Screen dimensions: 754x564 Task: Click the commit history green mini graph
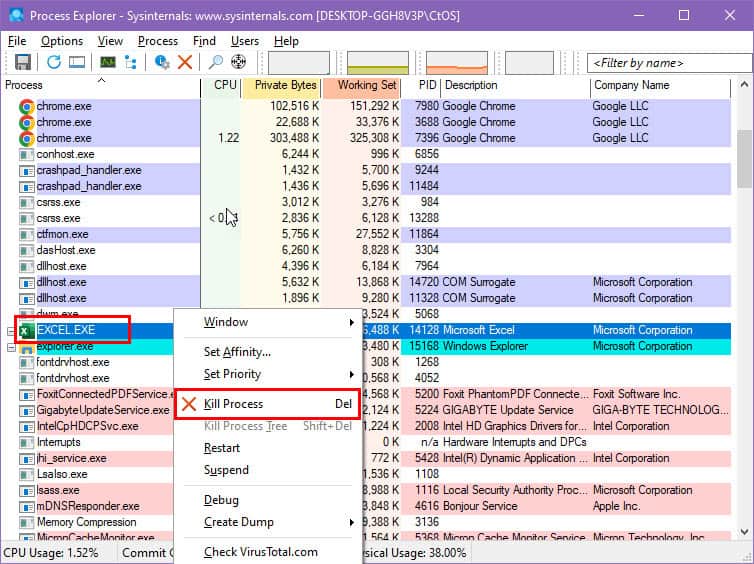coord(377,63)
